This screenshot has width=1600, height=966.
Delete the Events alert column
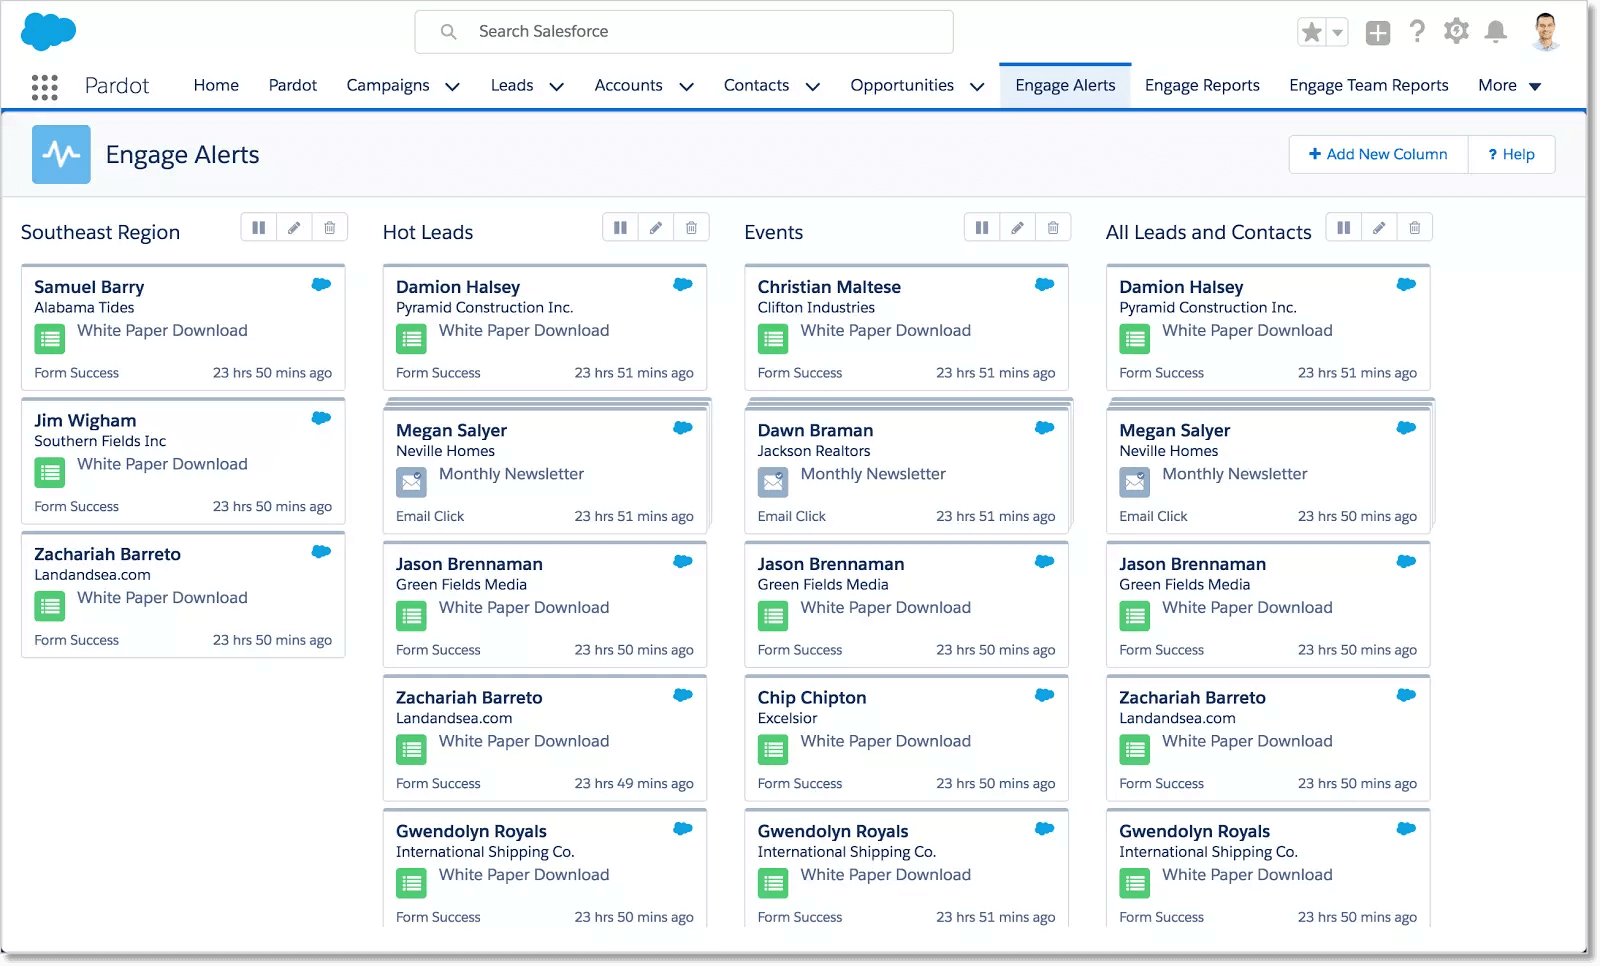pyautogui.click(x=1052, y=227)
